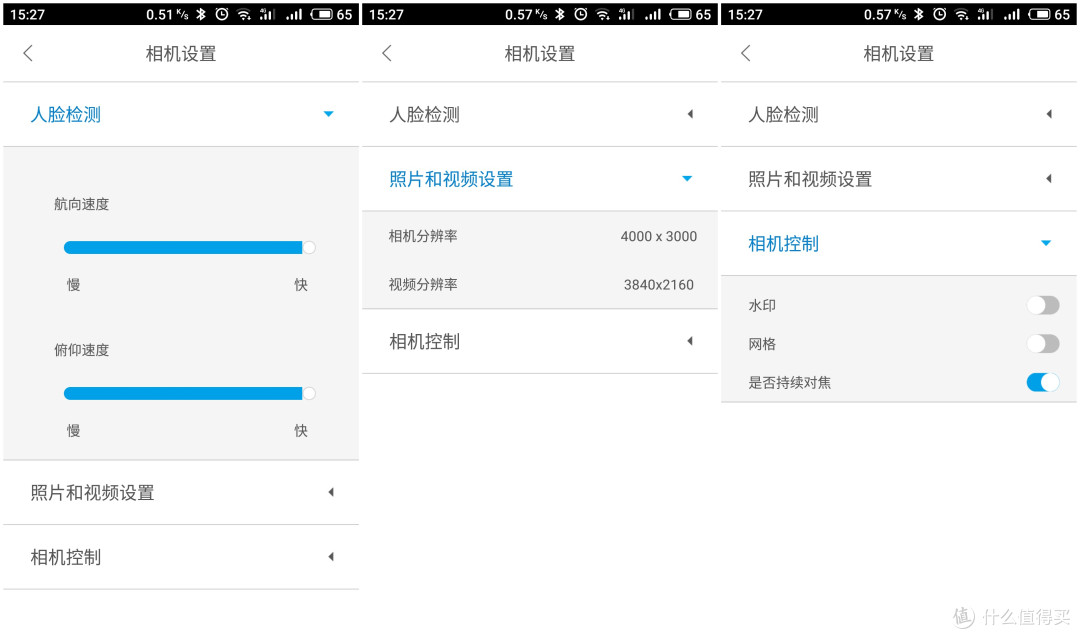Tap back arrow in middle screen header
The height and width of the screenshot is (639, 1080).
coord(387,53)
